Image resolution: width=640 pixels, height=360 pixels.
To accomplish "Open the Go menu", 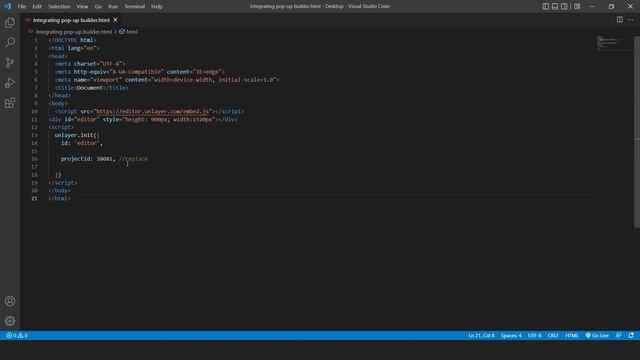I will tap(98, 7).
